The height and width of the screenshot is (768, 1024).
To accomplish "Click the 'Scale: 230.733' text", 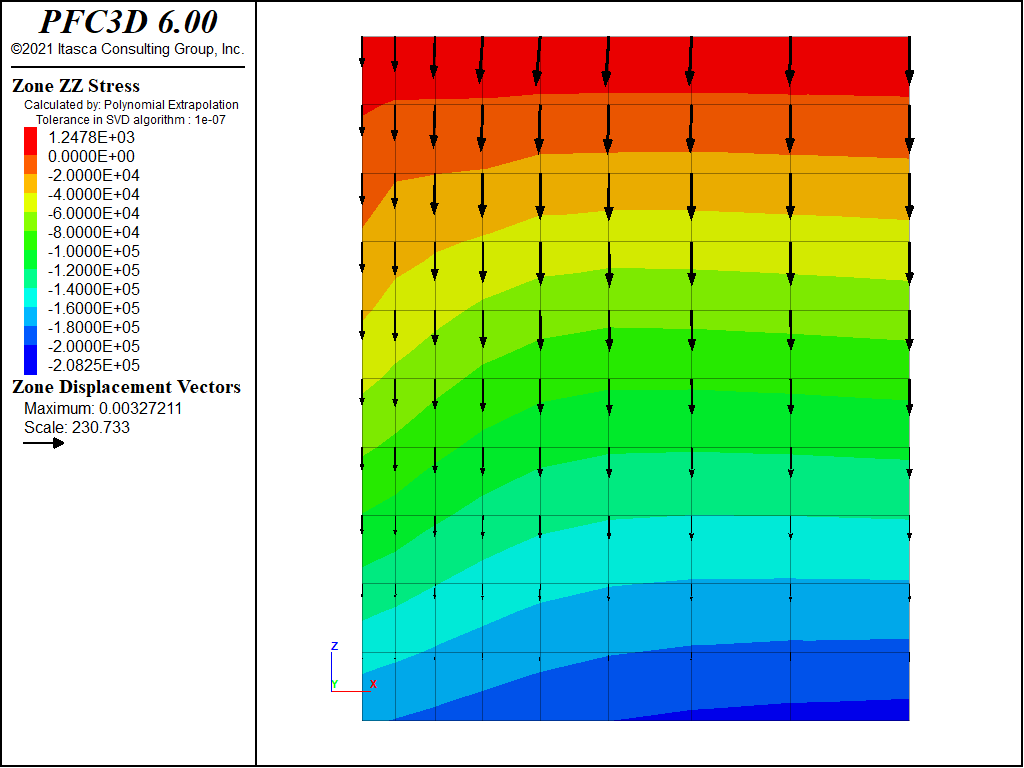I will pos(77,427).
